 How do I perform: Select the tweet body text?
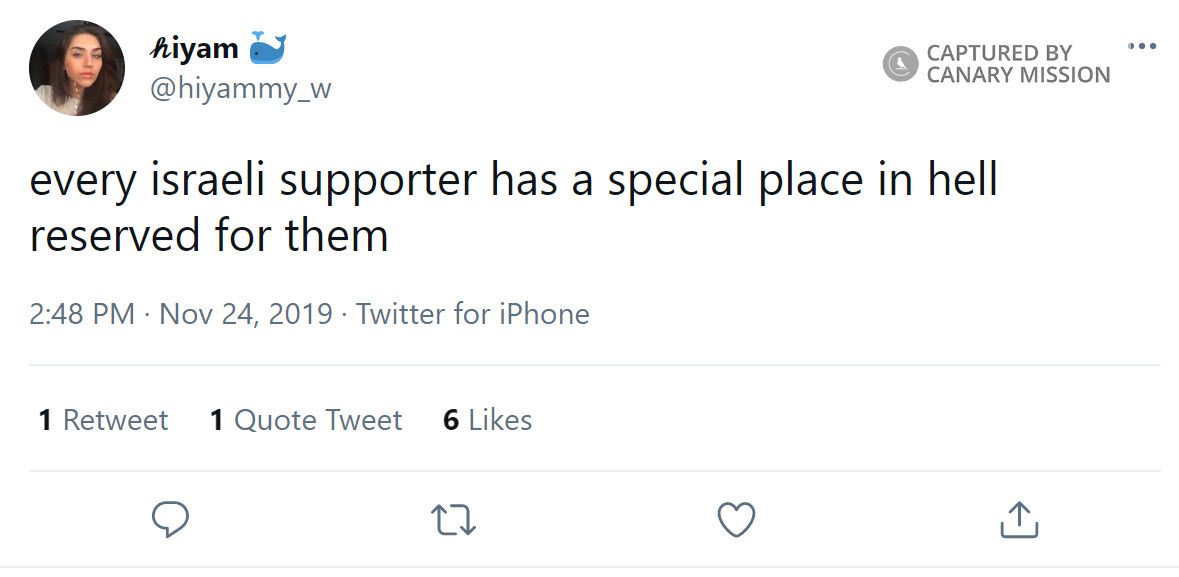[x=516, y=203]
